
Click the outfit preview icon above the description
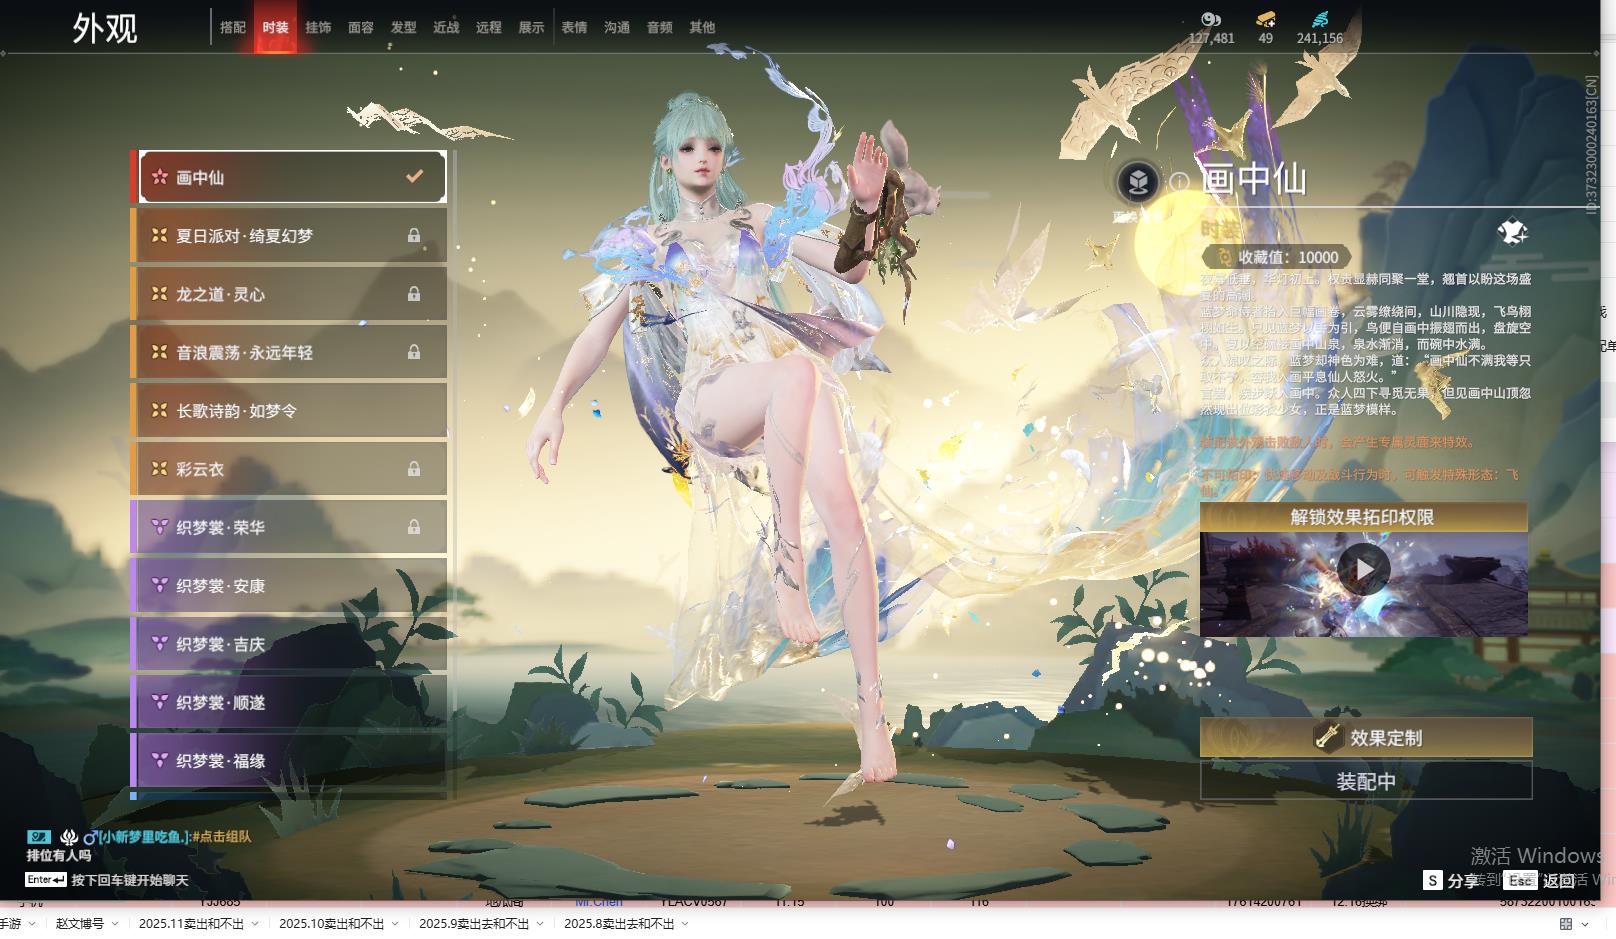tap(1512, 233)
